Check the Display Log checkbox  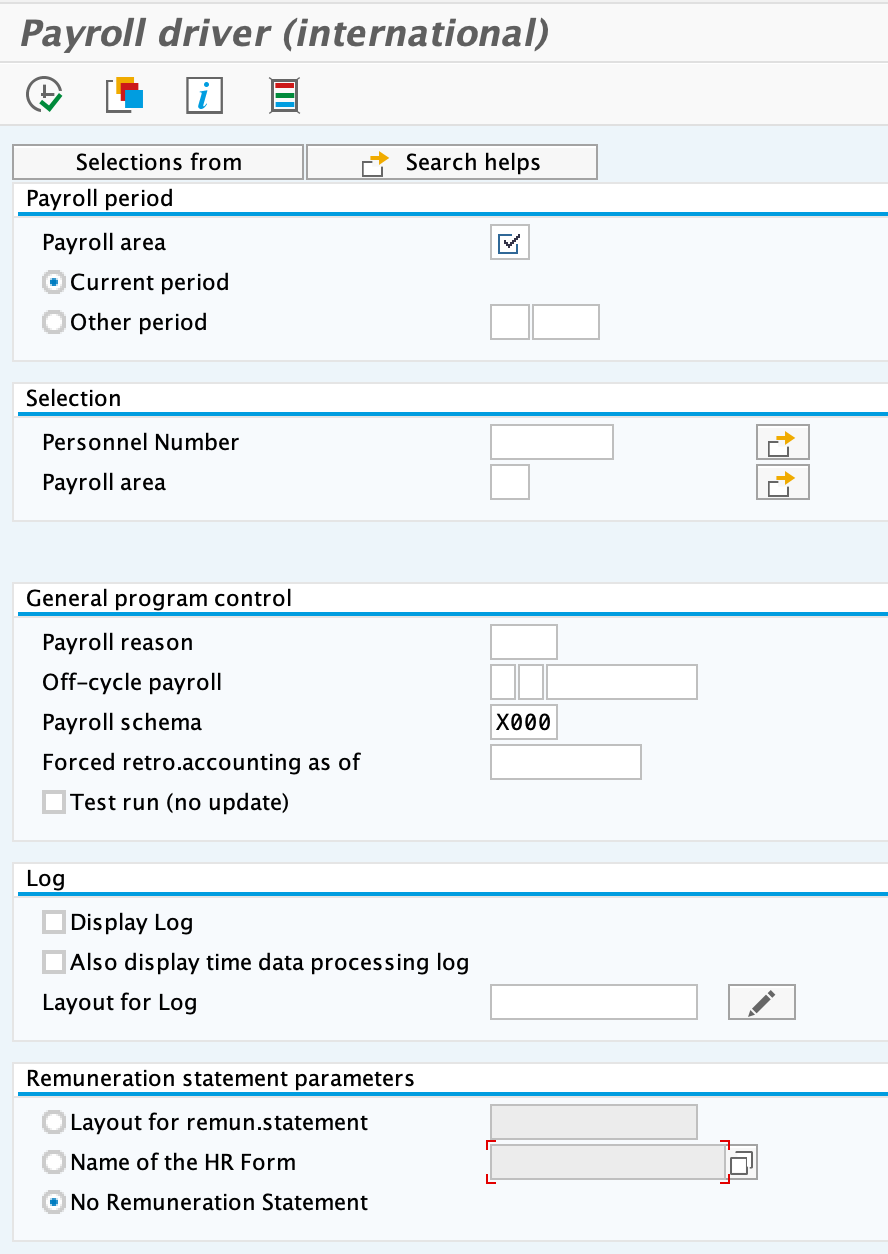(x=54, y=921)
